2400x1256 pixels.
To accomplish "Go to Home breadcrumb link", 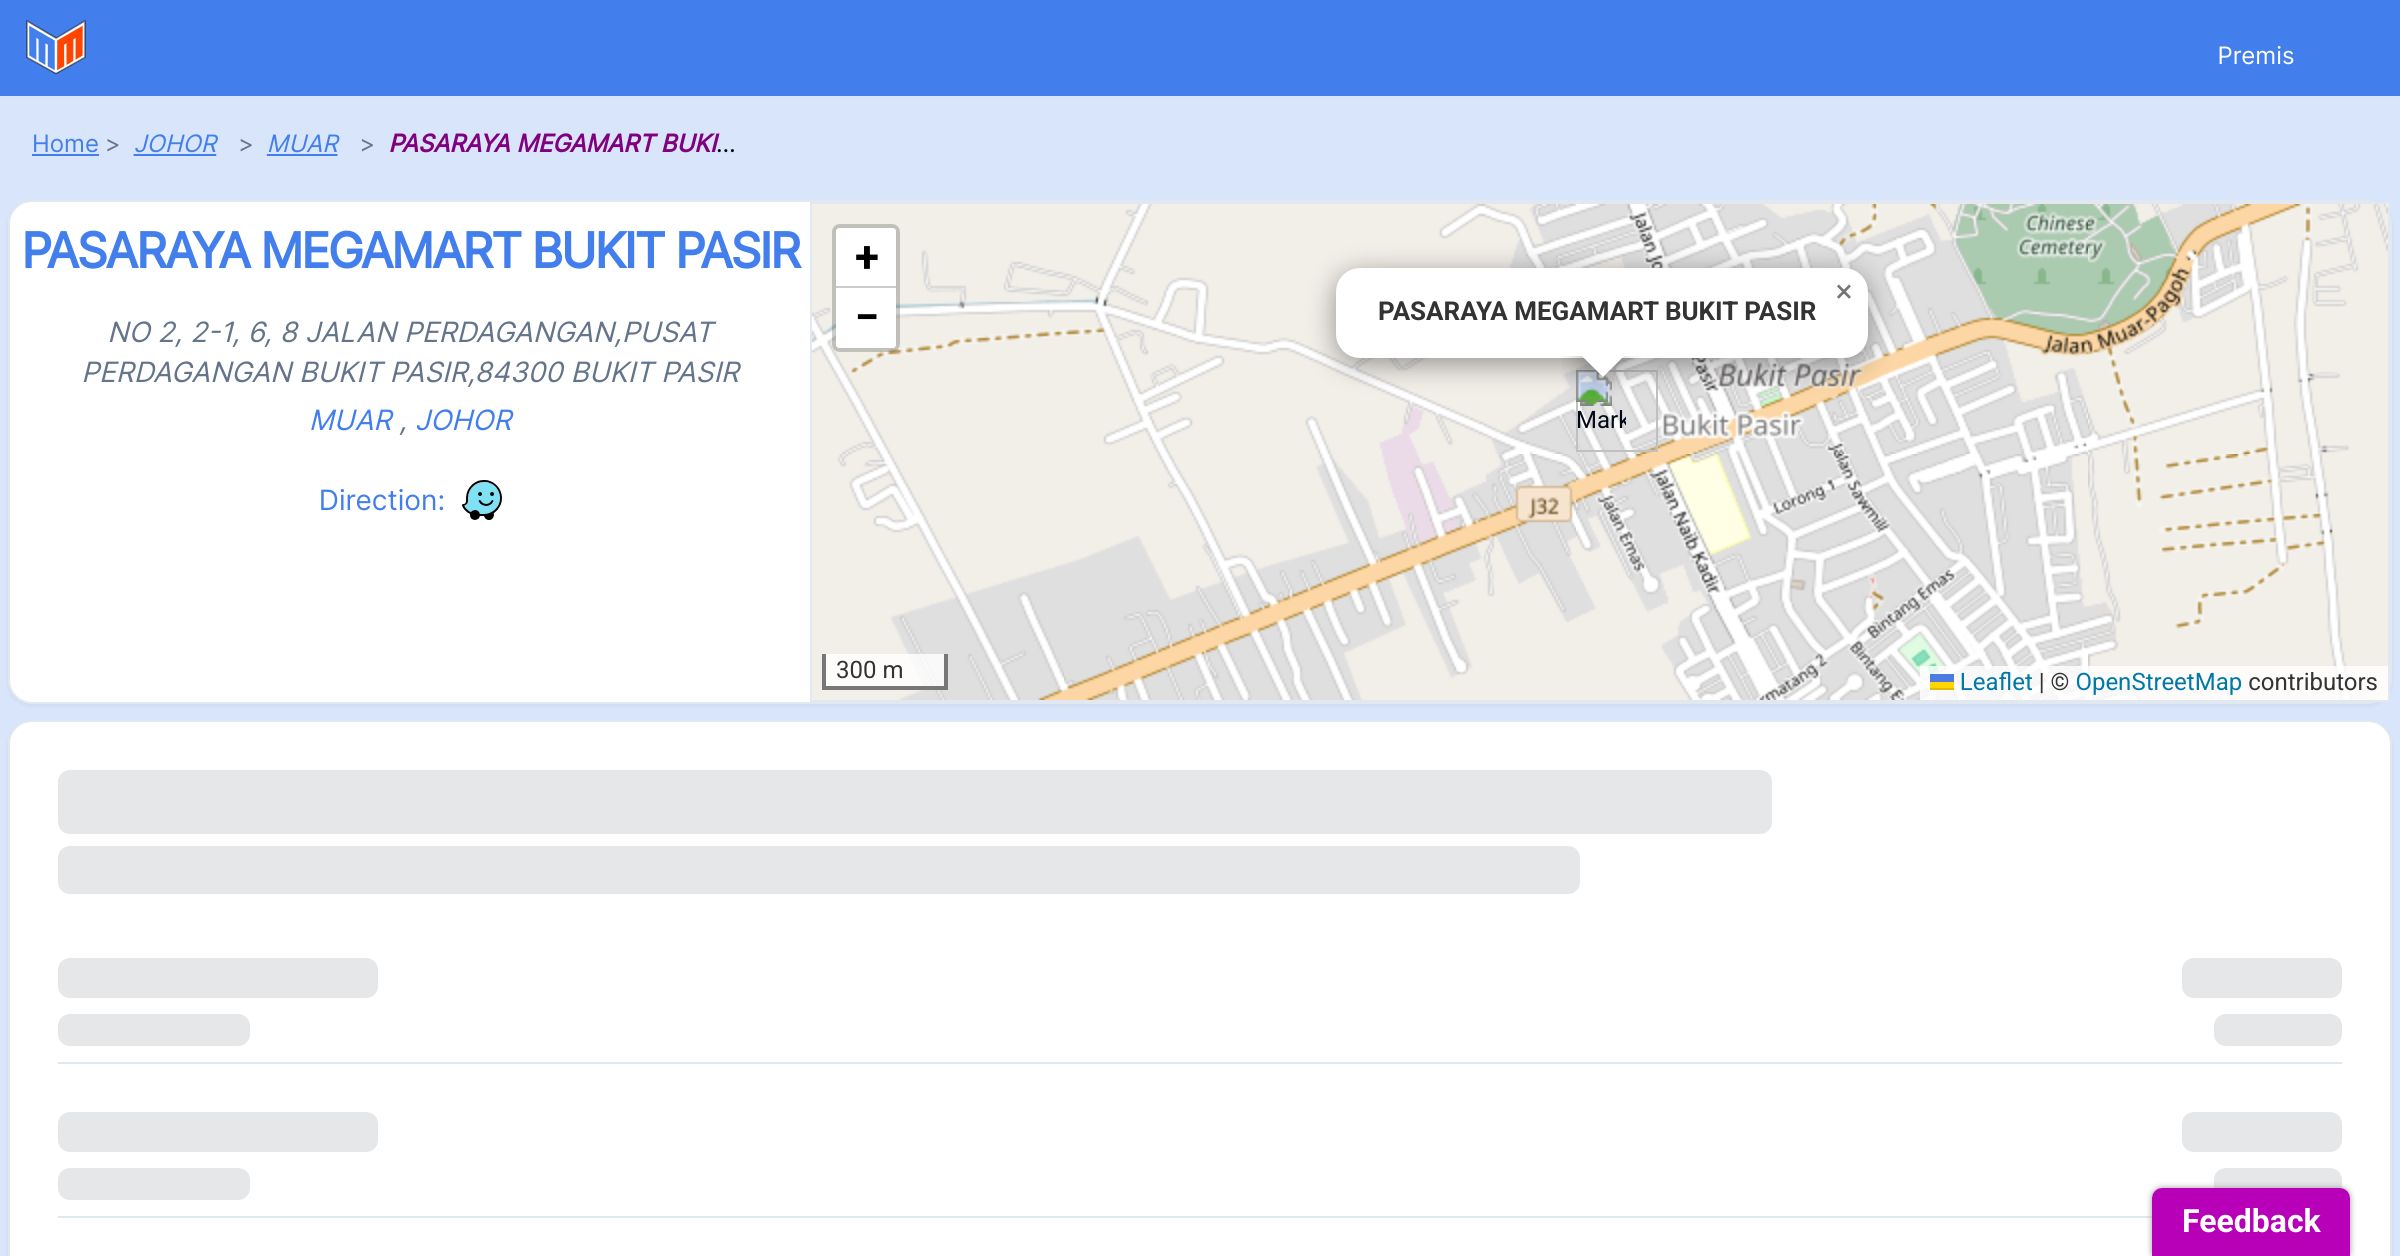I will point(65,144).
